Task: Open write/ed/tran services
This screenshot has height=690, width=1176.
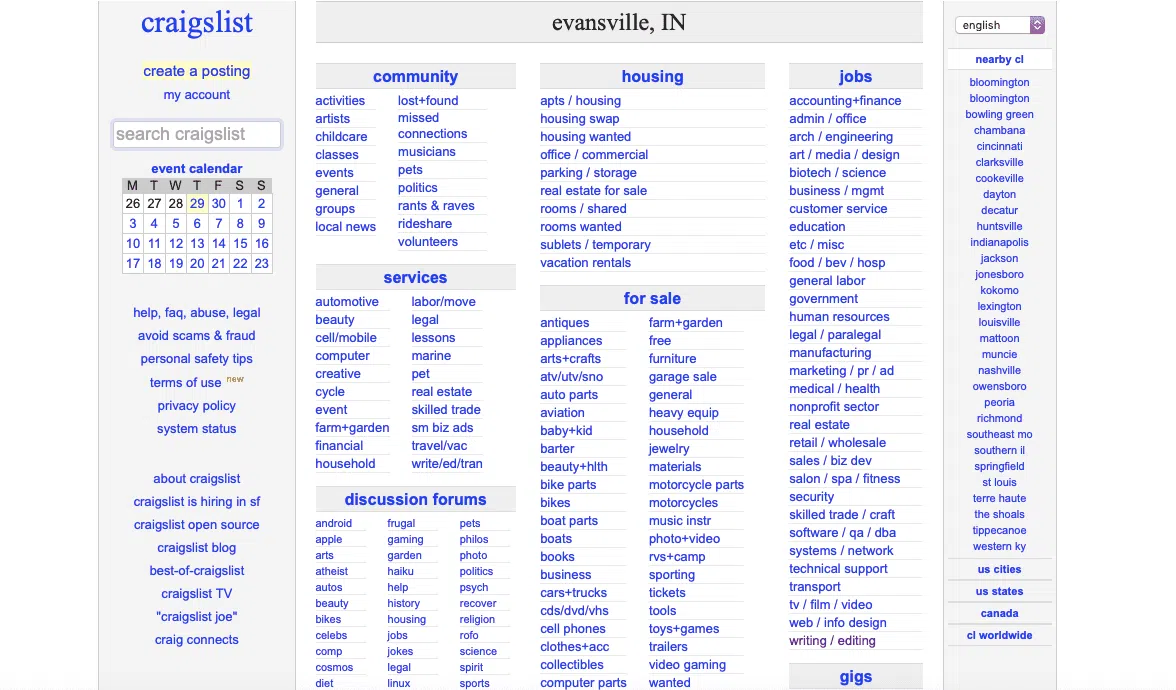Action: [446, 464]
